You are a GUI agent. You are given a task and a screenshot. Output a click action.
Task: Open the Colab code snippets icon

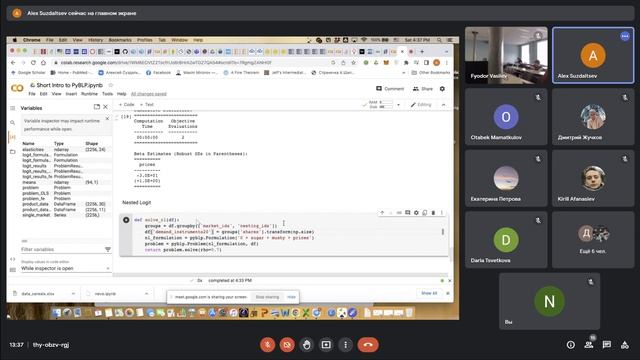(x=13, y=259)
